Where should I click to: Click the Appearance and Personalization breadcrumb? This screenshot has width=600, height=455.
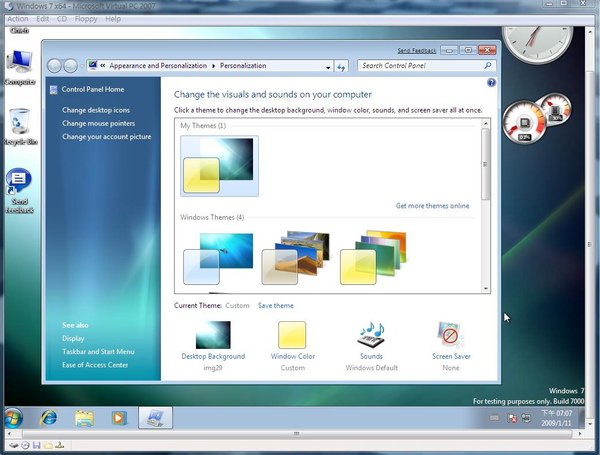pyautogui.click(x=158, y=66)
